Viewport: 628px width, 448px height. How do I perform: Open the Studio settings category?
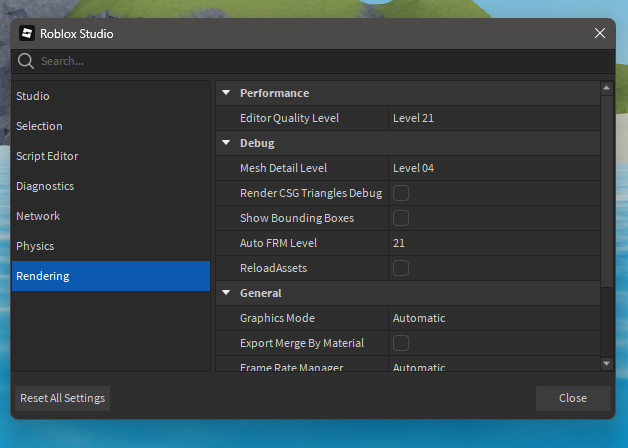(111, 96)
